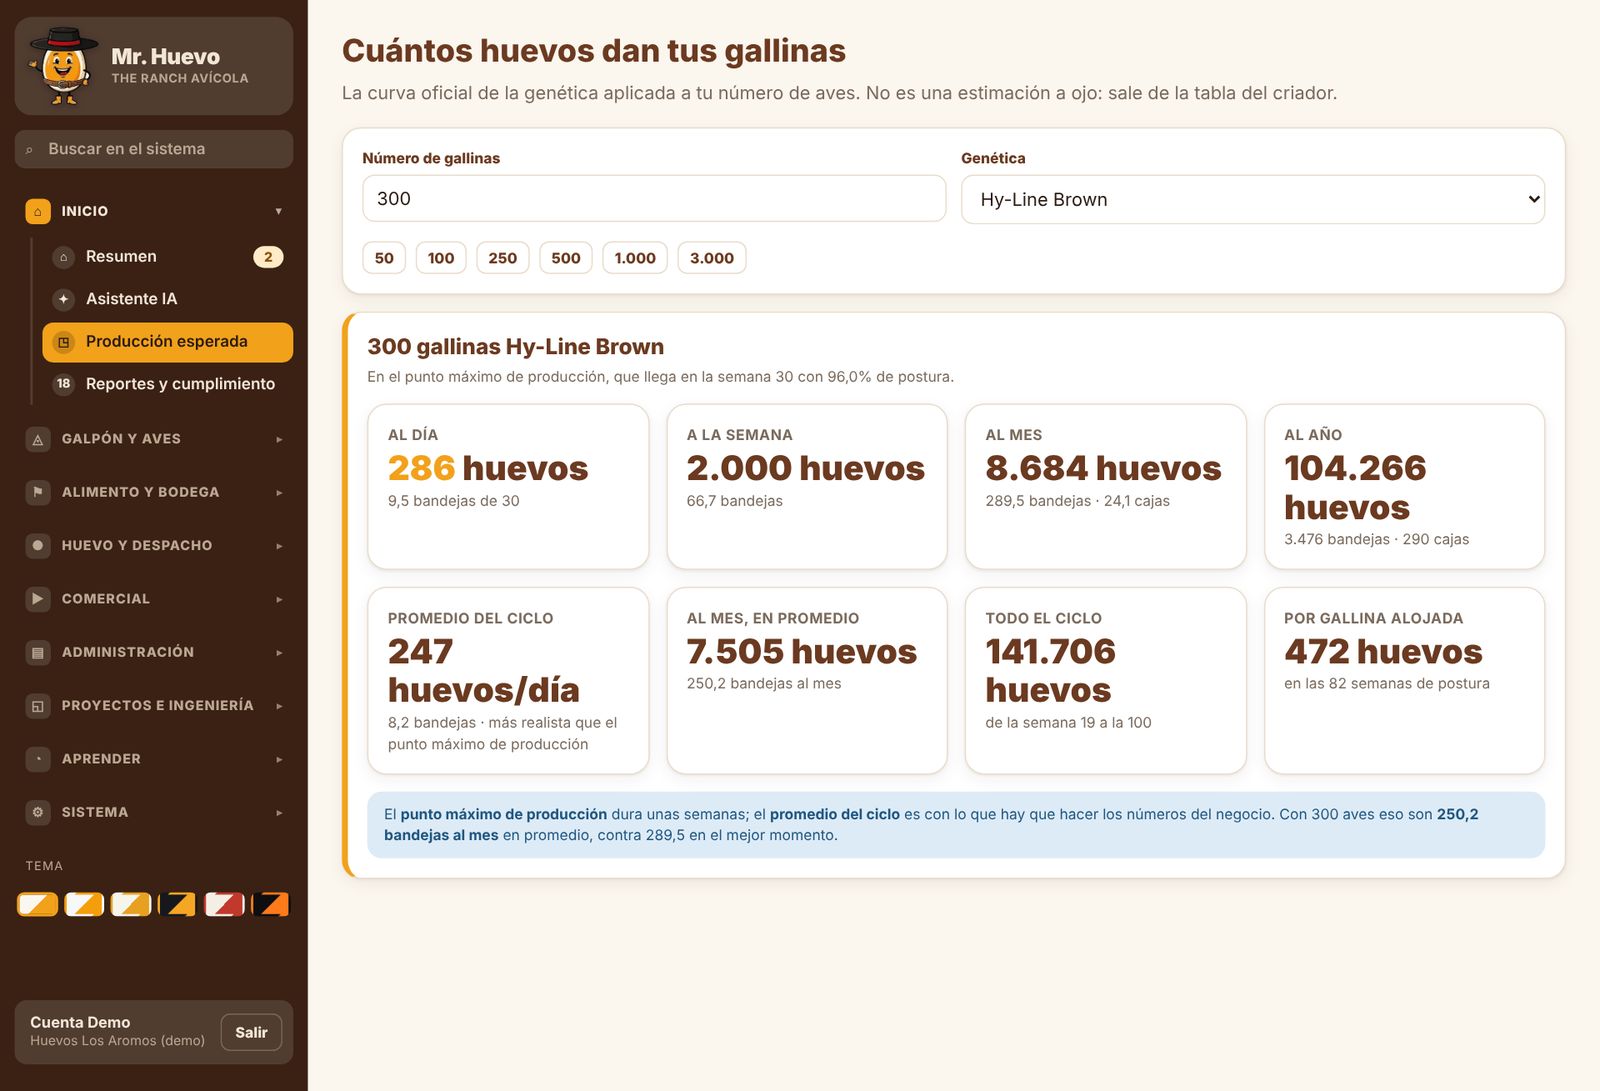
Task: Select the red and white theme swatch
Action: pyautogui.click(x=224, y=904)
